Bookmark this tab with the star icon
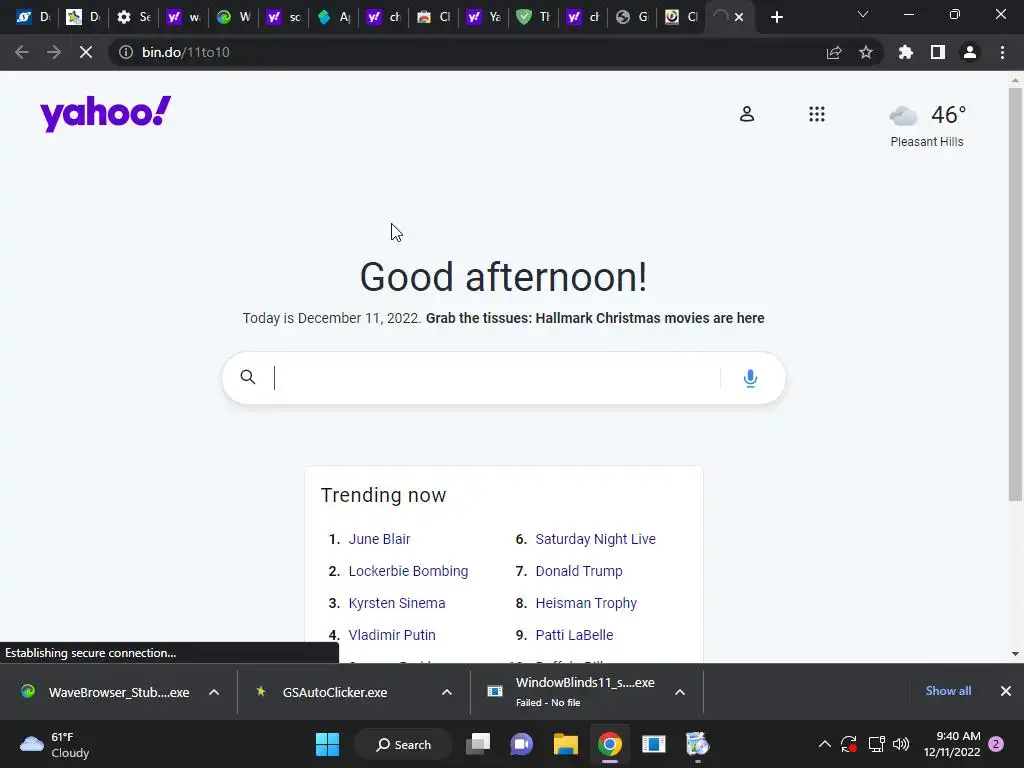Screen dimensions: 1024x768 (866, 52)
